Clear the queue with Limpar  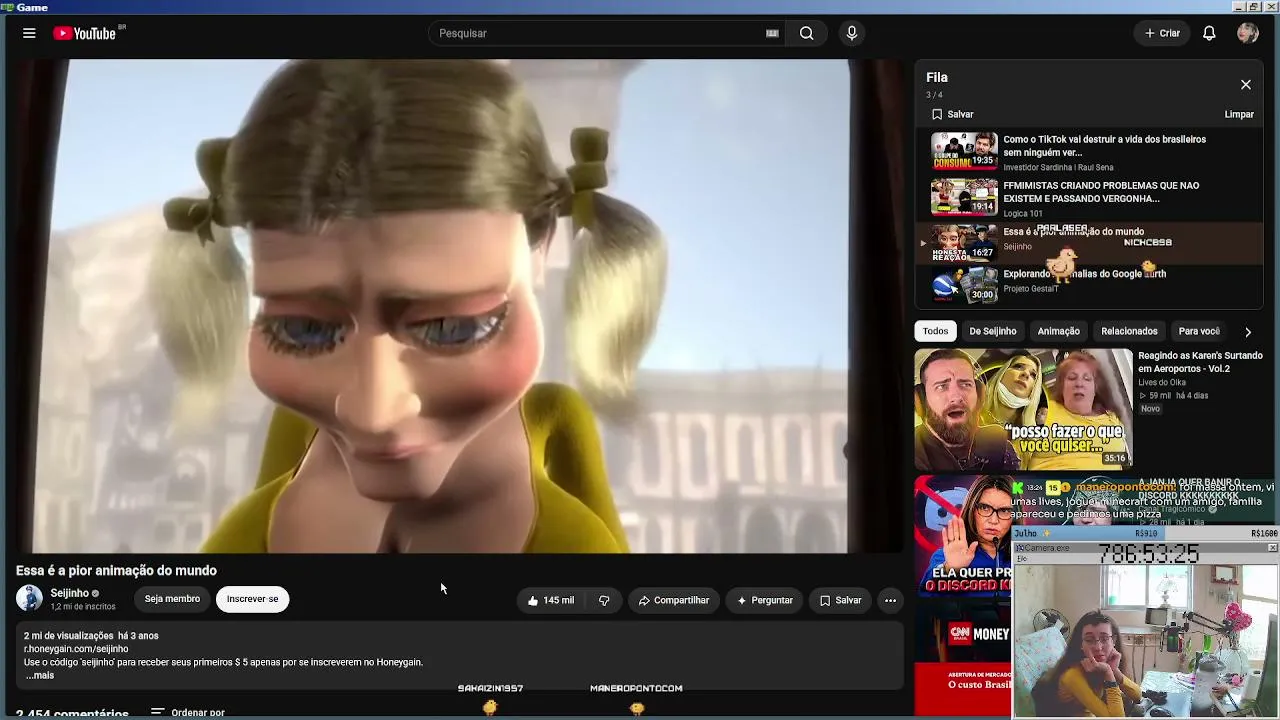pyautogui.click(x=1239, y=114)
